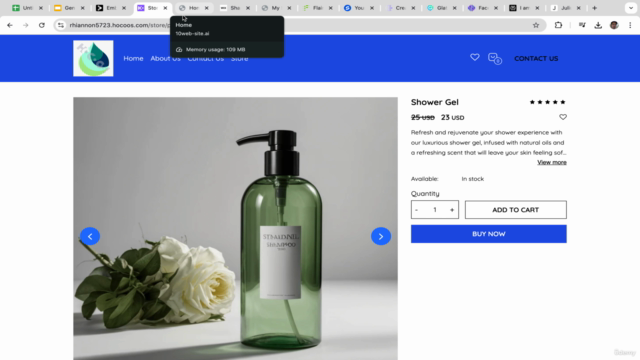
Task: Click the 23 USD price
Action: [452, 118]
